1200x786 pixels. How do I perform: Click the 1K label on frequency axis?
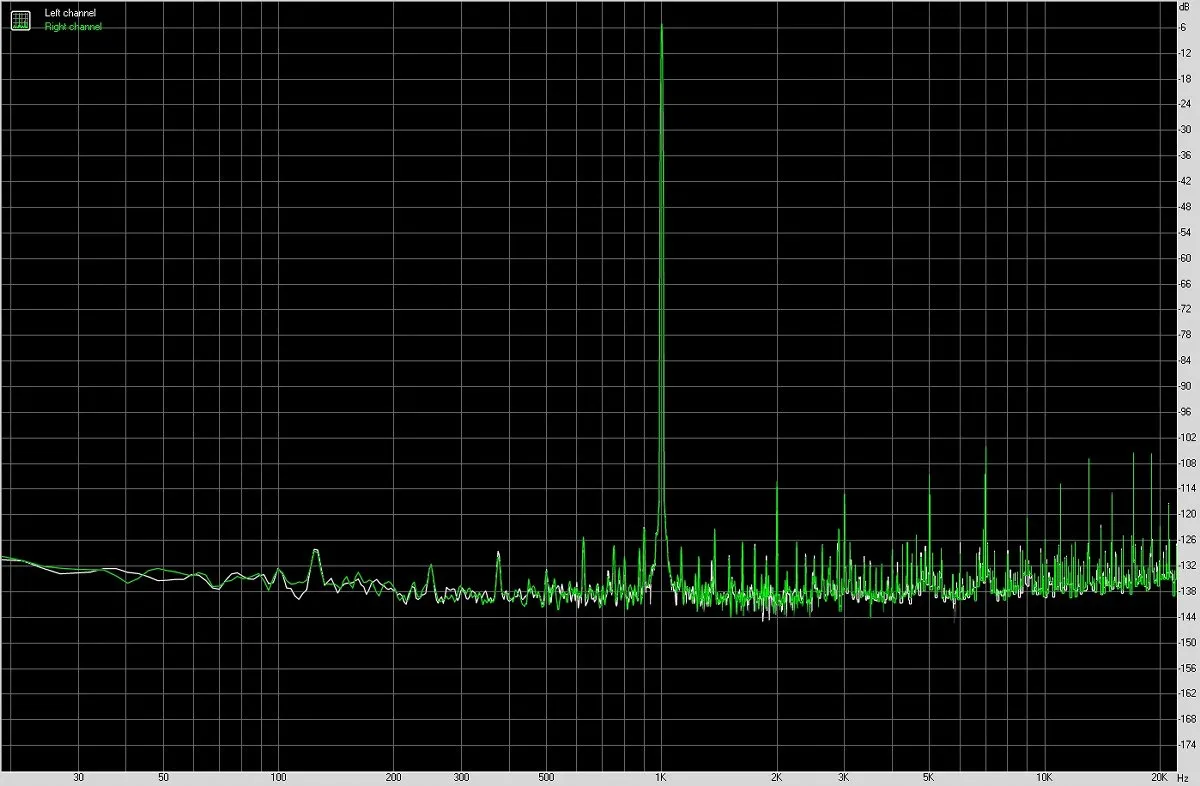660,777
